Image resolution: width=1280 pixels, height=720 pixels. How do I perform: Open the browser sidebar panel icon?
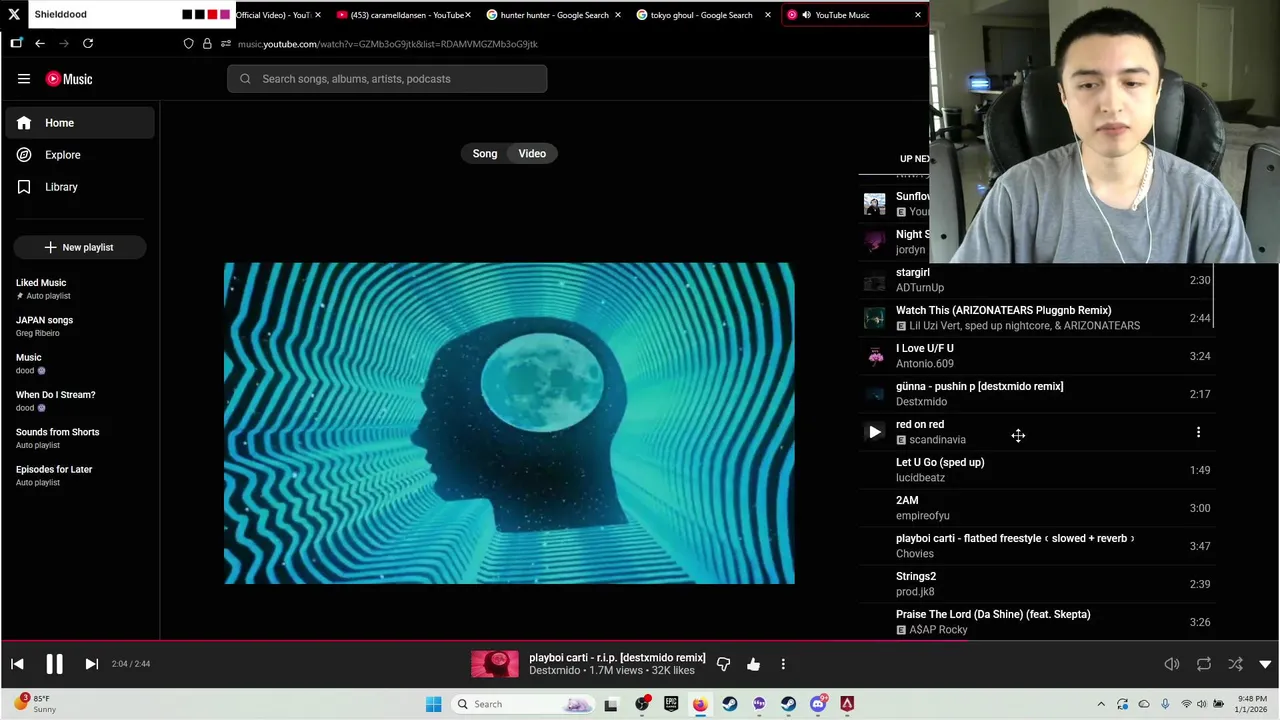[x=16, y=43]
